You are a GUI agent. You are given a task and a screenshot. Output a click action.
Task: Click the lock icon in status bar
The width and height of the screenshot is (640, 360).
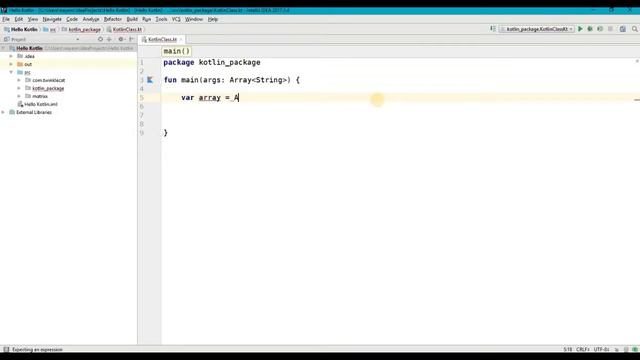click(617, 349)
